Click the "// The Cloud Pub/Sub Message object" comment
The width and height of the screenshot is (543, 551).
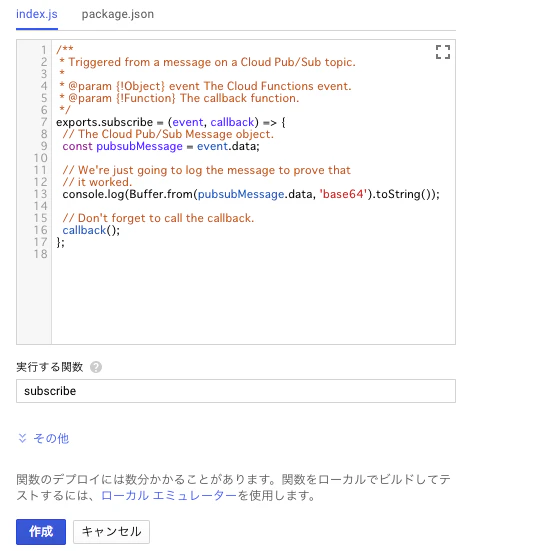(168, 134)
